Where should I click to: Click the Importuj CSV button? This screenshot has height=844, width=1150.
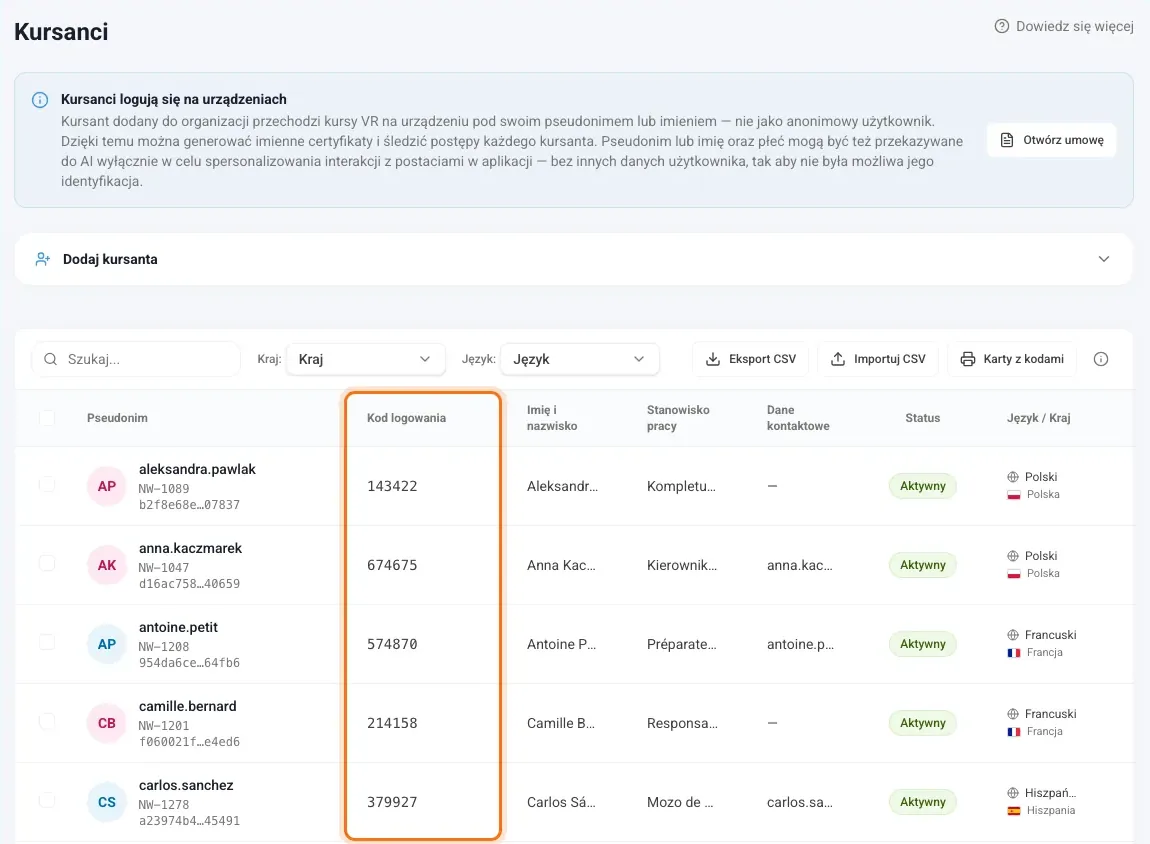[878, 359]
